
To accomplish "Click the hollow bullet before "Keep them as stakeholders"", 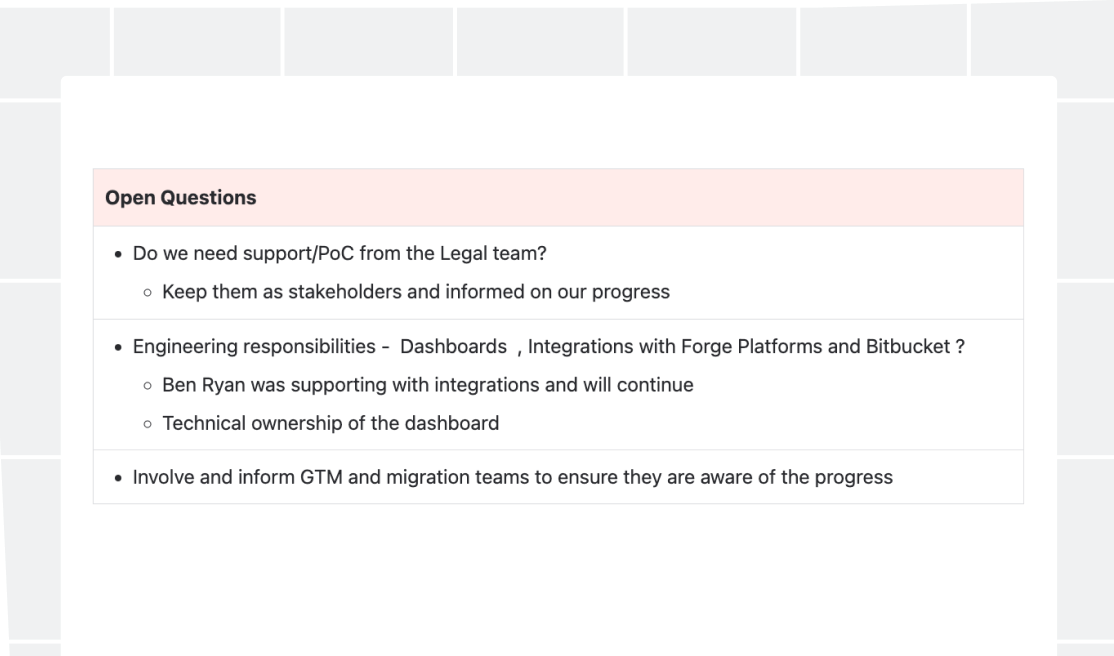I will click(147, 293).
